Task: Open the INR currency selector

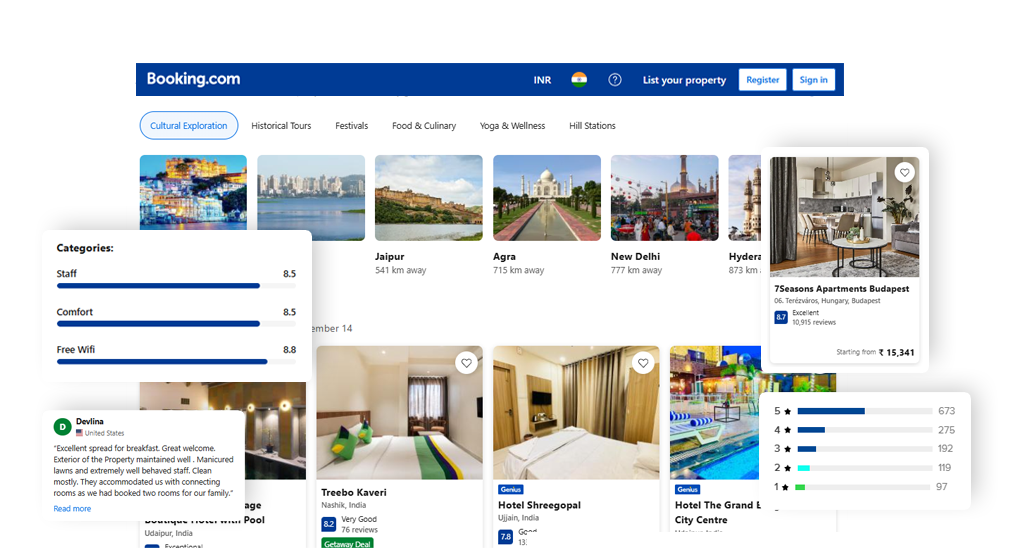Action: [542, 80]
